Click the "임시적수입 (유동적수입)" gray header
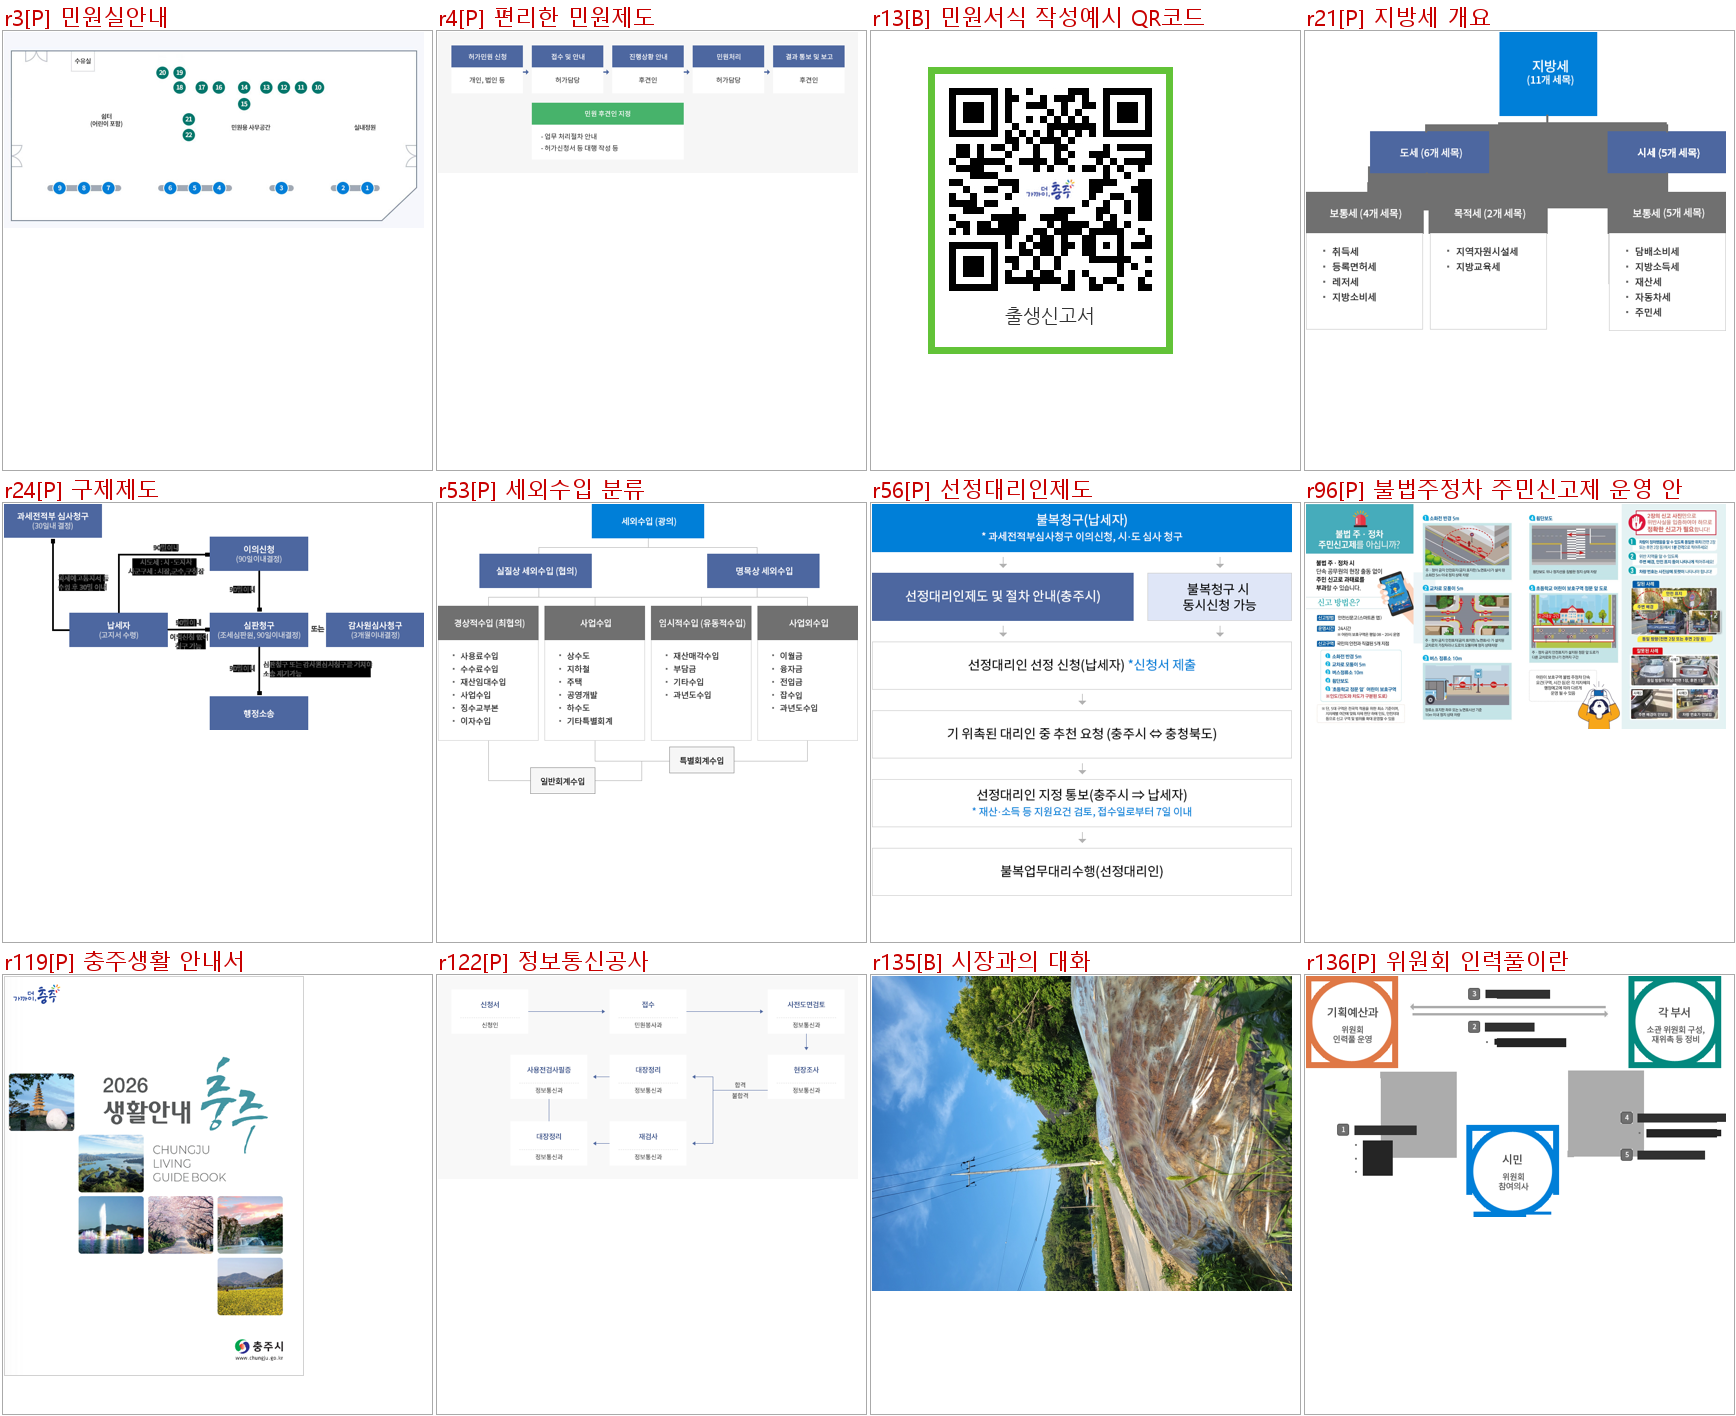The image size is (1736, 1416). coord(702,623)
